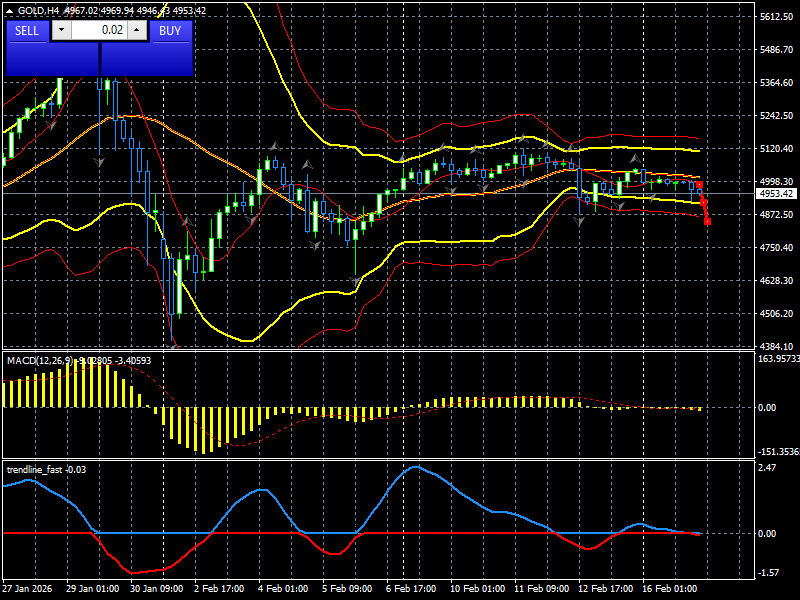Click the 29 Jan 01:00 time label
Image resolution: width=800 pixels, height=600 pixels.
(x=92, y=589)
